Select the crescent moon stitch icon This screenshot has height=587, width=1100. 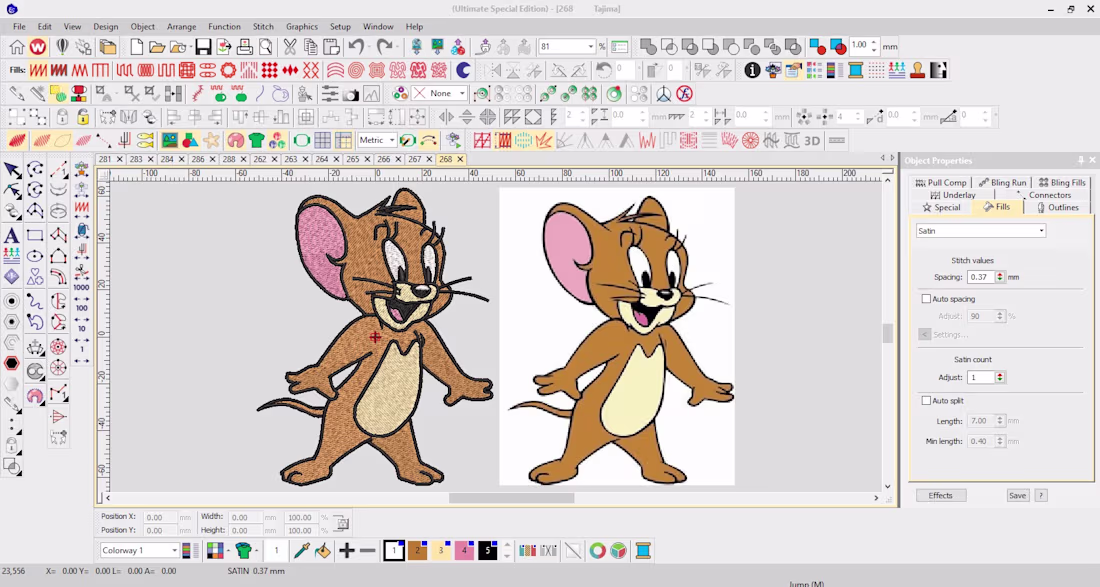point(463,70)
